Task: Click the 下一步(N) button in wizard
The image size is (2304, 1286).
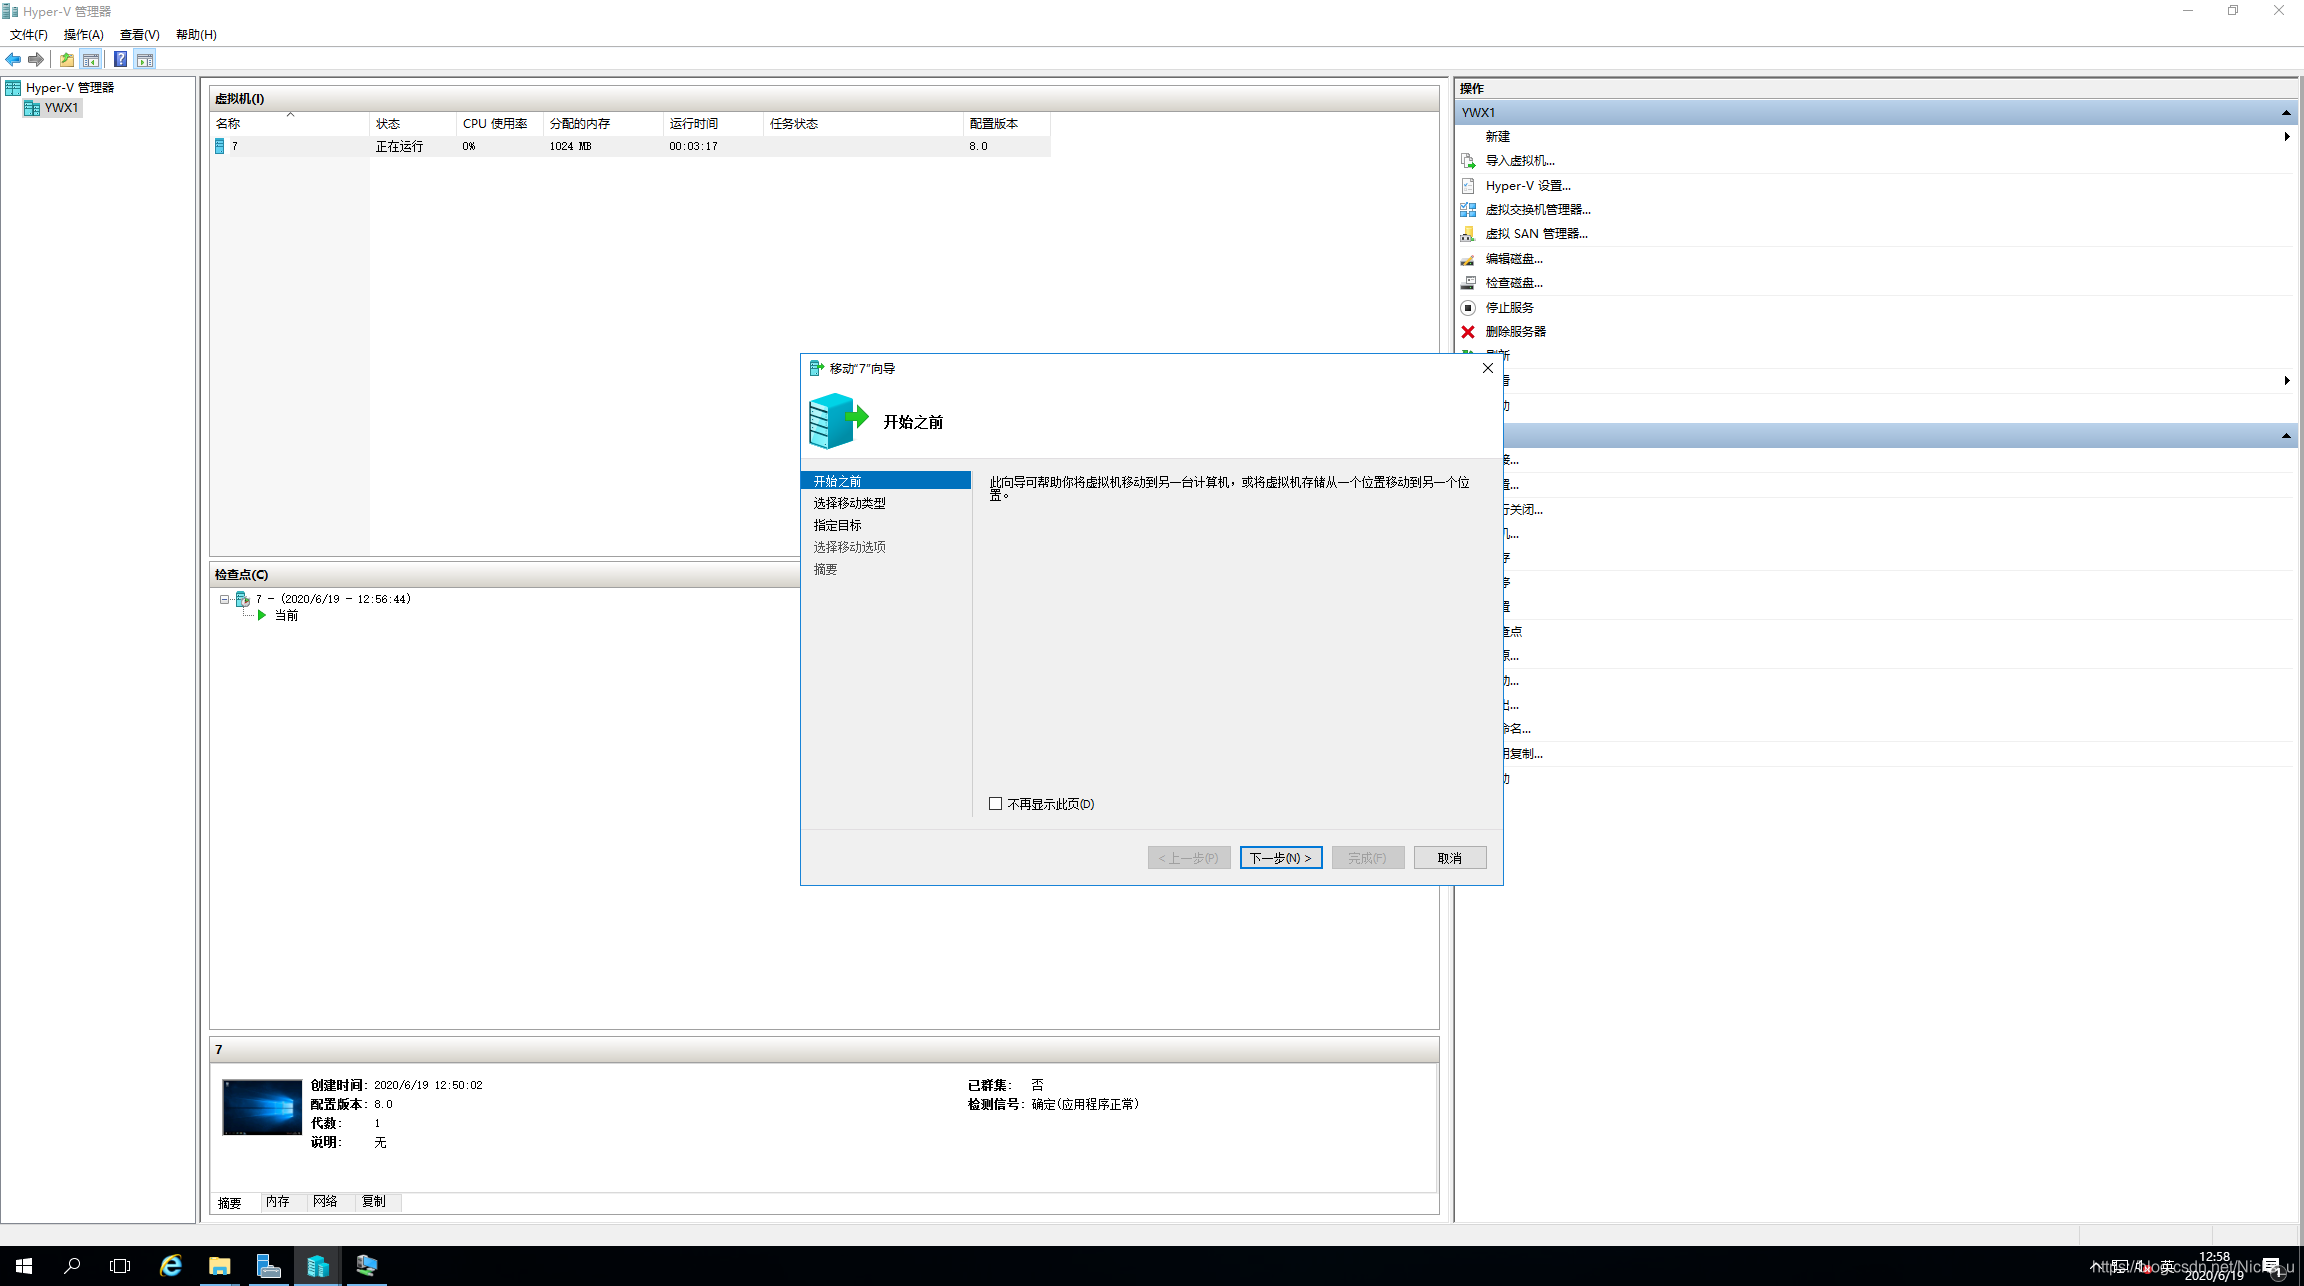Action: (x=1280, y=858)
